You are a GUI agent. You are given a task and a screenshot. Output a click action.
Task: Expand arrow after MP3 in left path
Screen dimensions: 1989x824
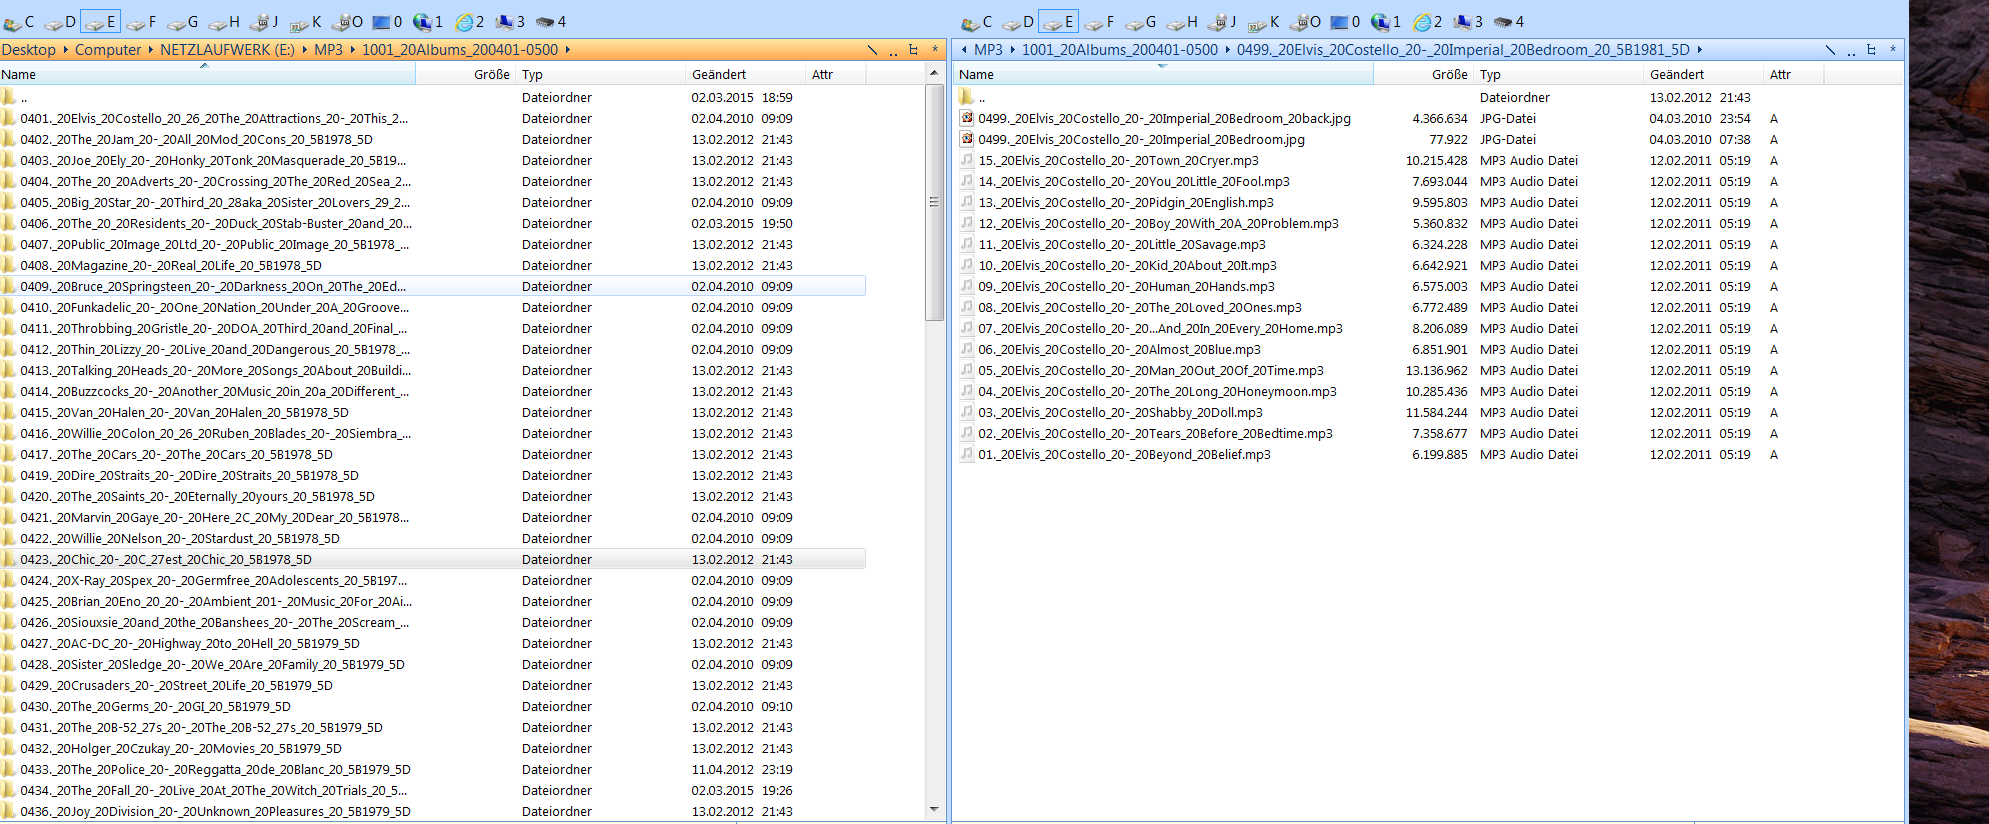pyautogui.click(x=352, y=50)
